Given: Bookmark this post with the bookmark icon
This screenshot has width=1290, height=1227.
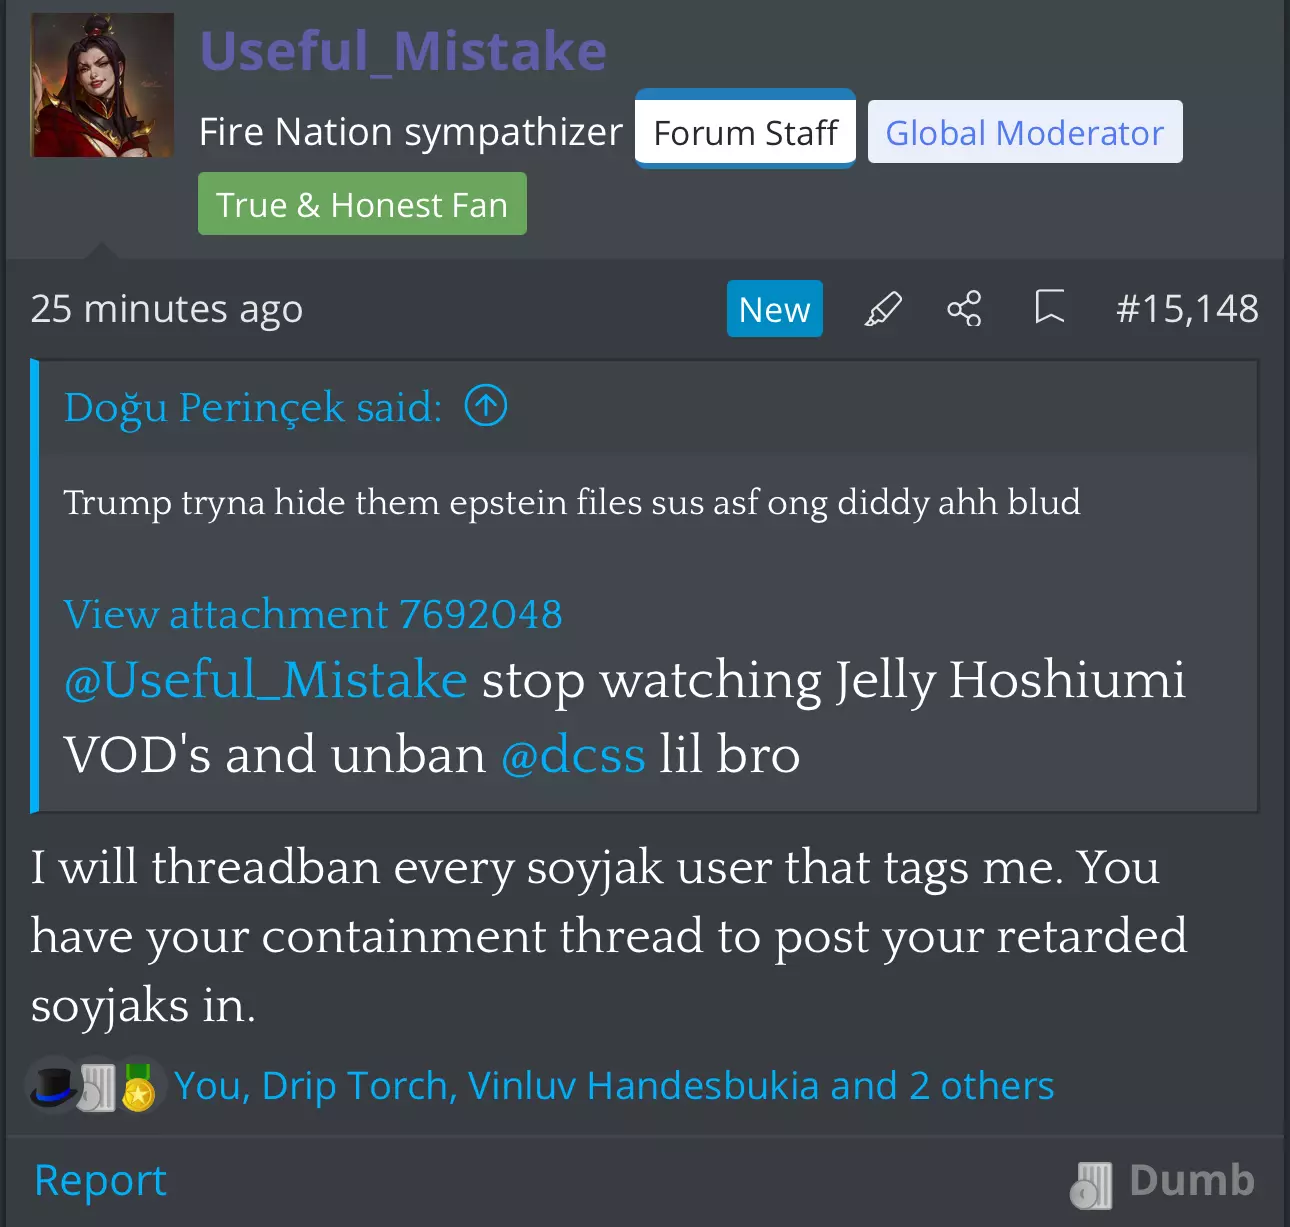Looking at the screenshot, I should [x=1049, y=308].
